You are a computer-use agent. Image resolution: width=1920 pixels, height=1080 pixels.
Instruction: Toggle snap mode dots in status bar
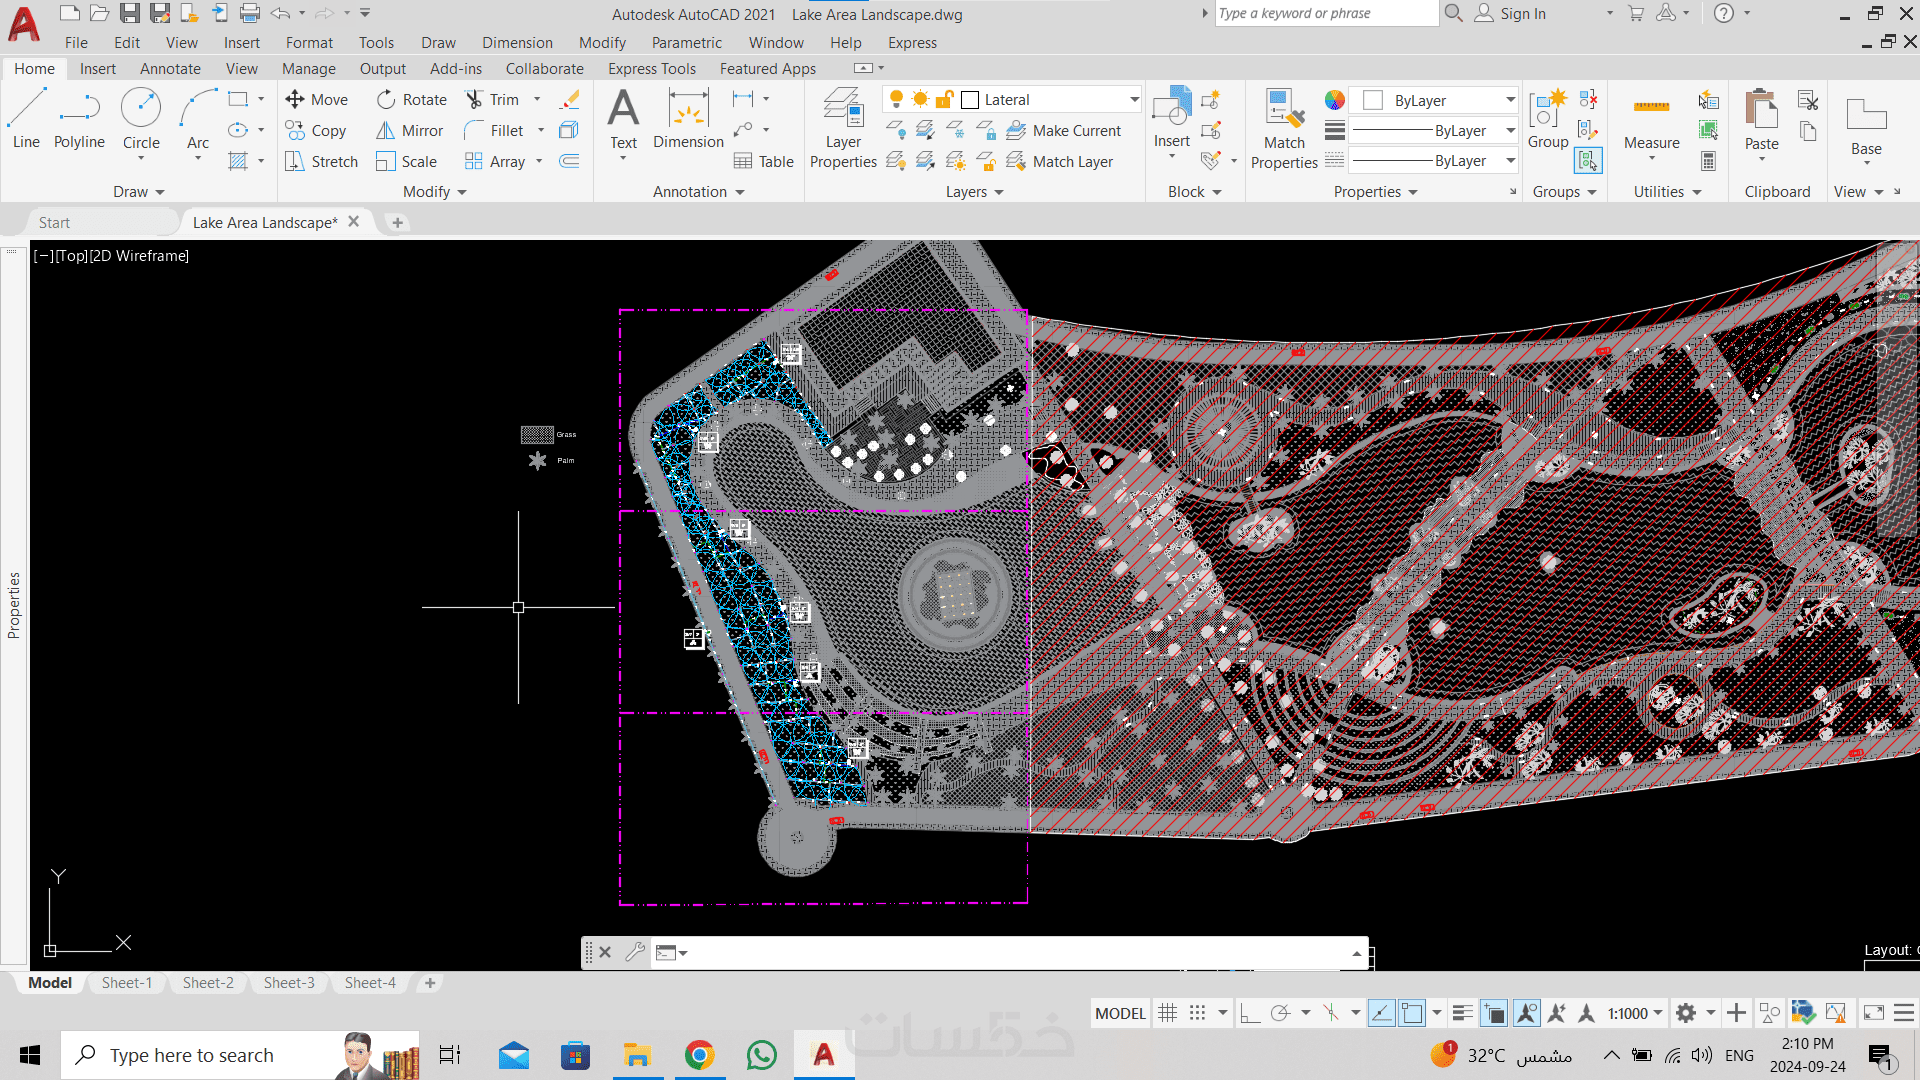point(1197,1013)
